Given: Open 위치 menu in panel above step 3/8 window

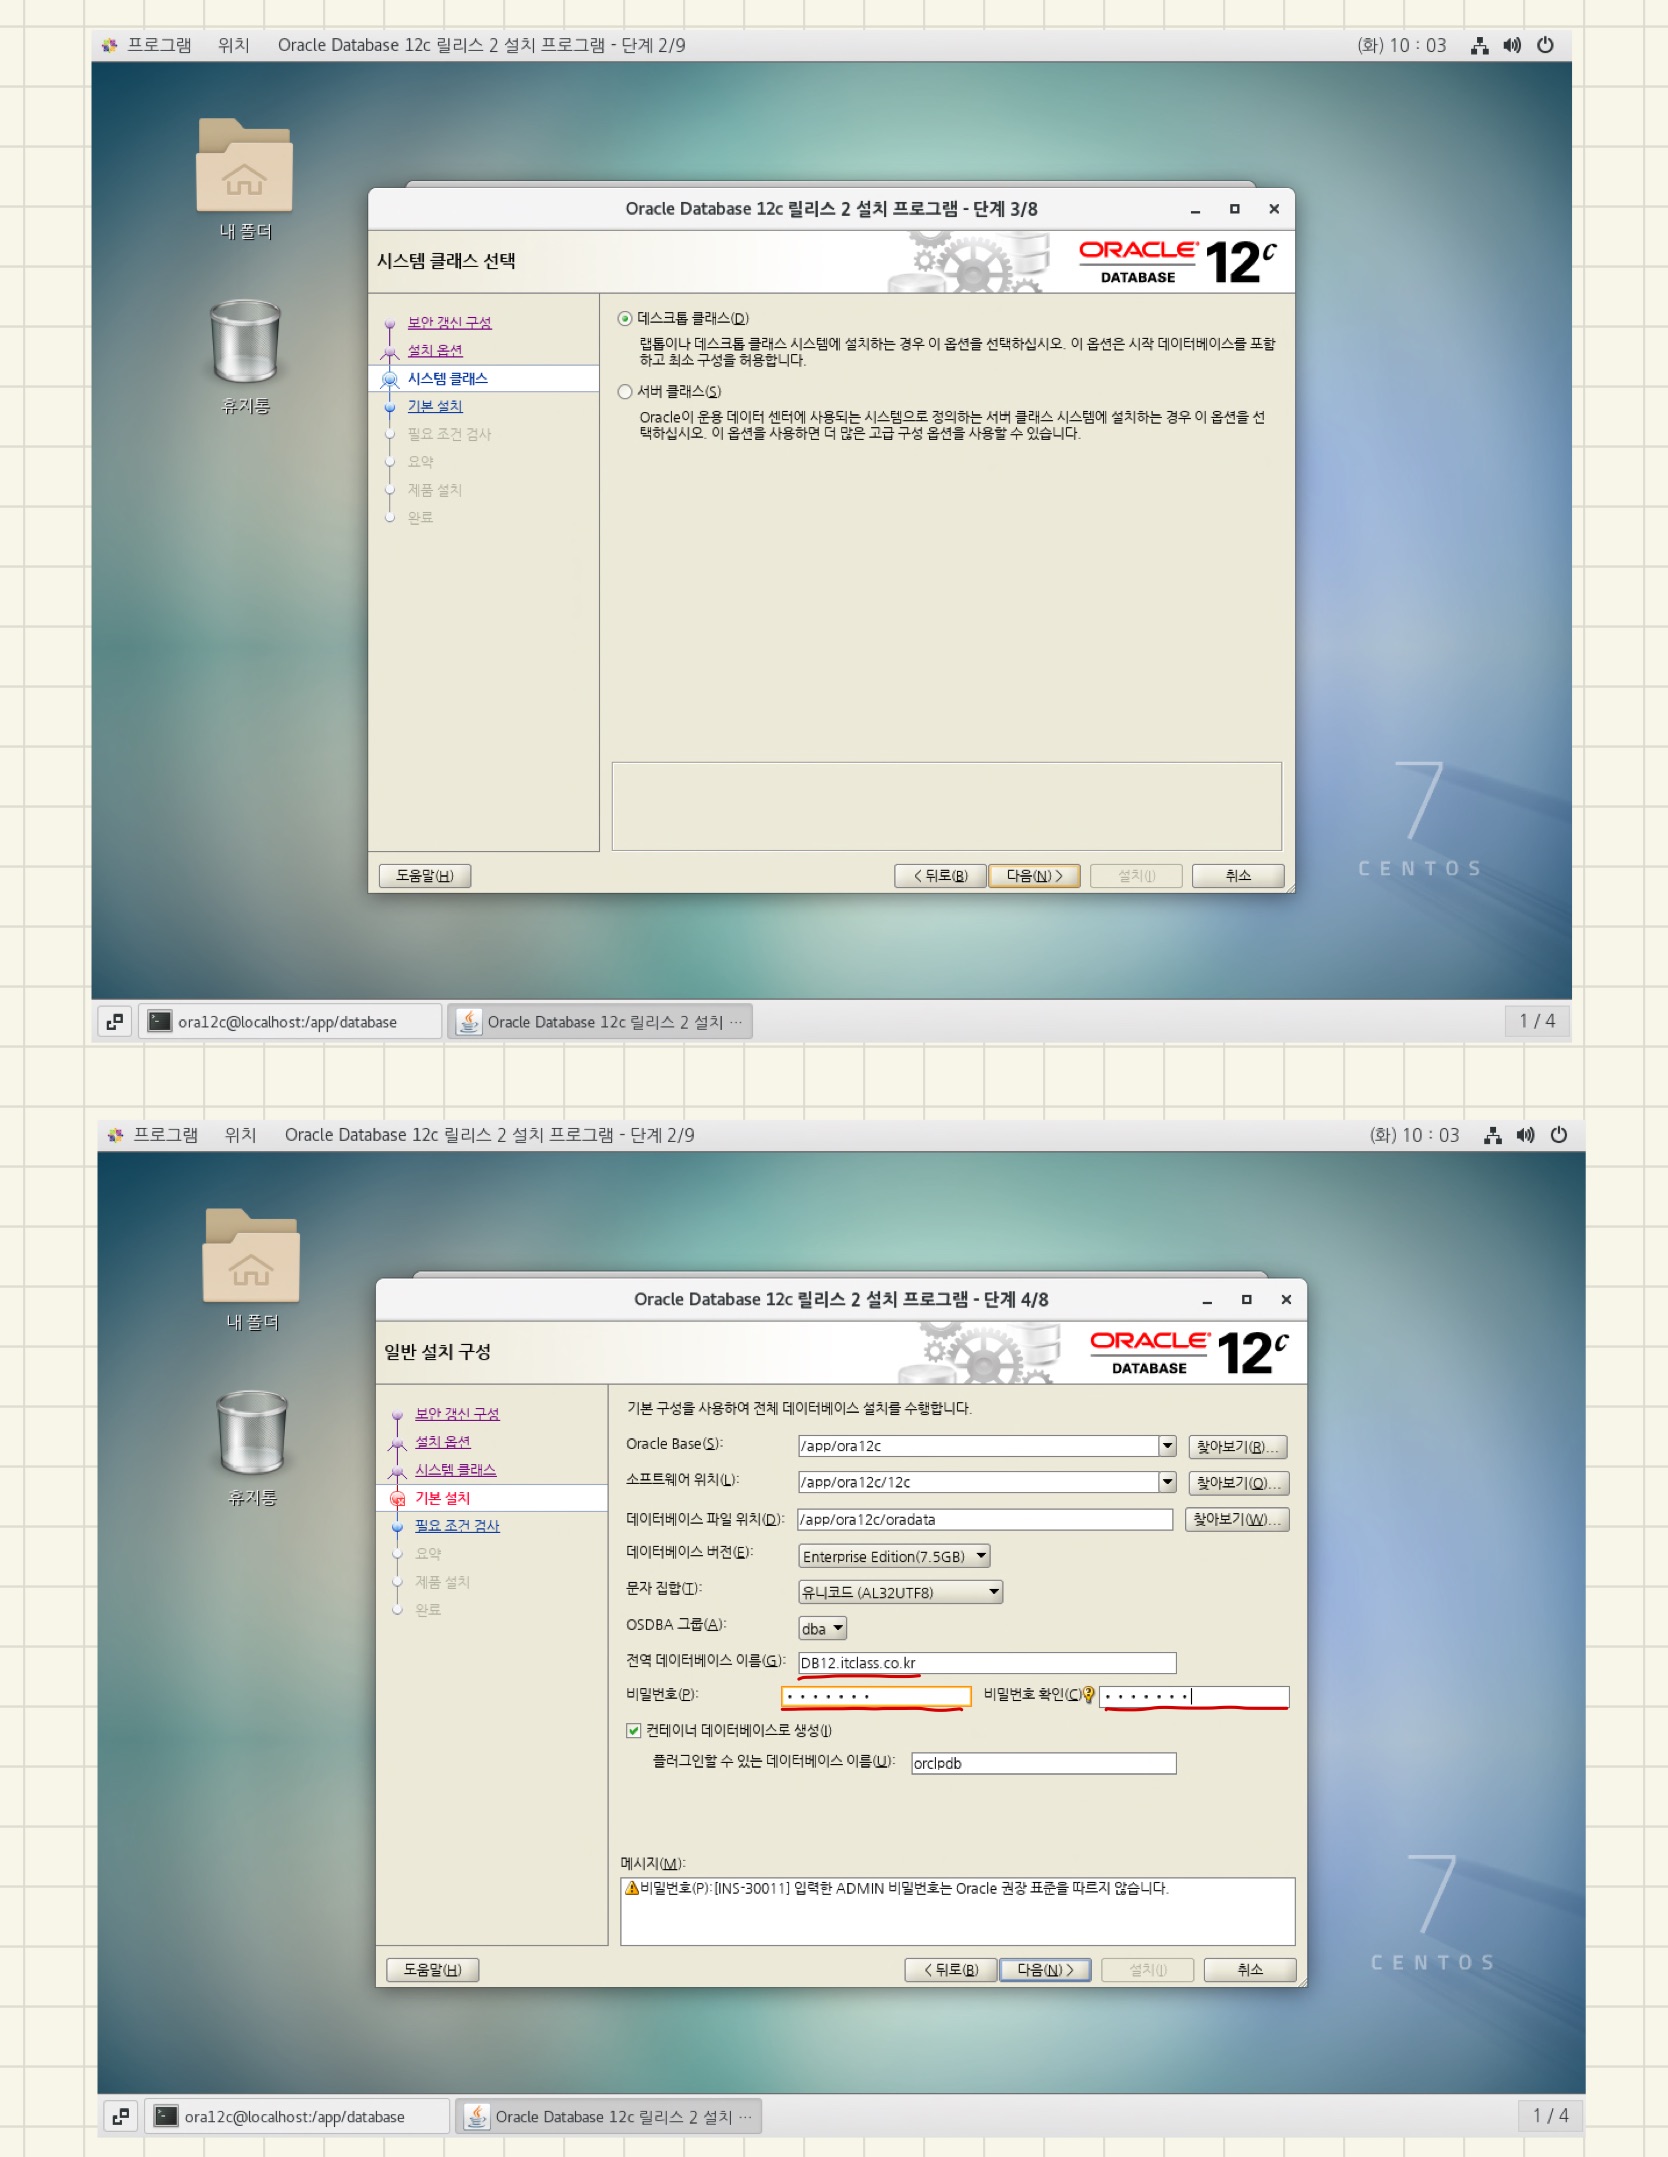Looking at the screenshot, I should 234,45.
